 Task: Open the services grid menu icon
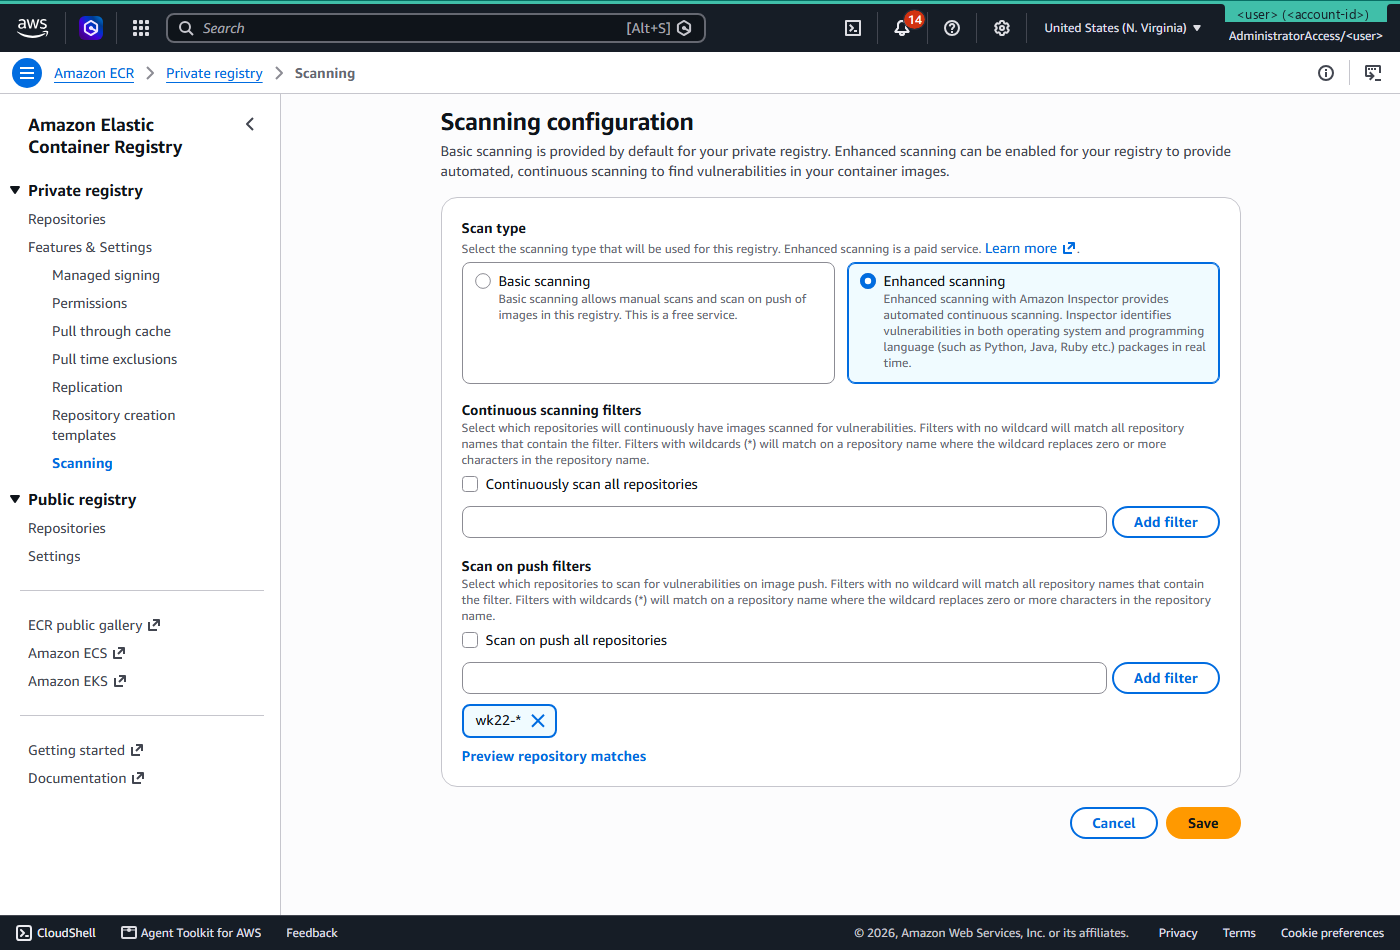pyautogui.click(x=141, y=28)
